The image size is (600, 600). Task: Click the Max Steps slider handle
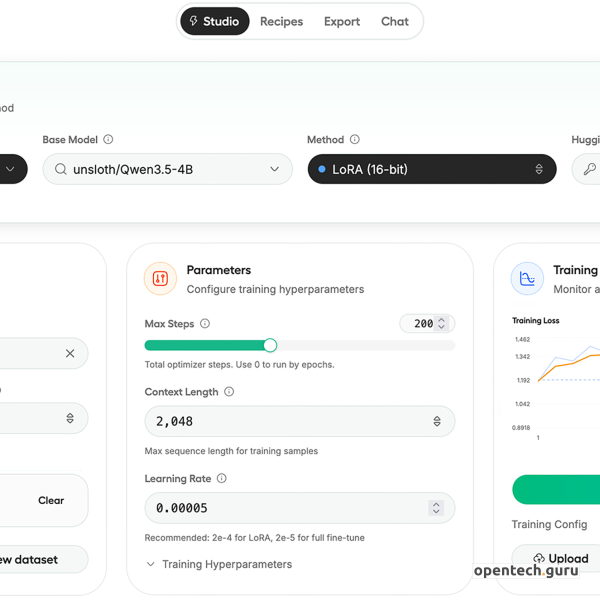tap(270, 345)
